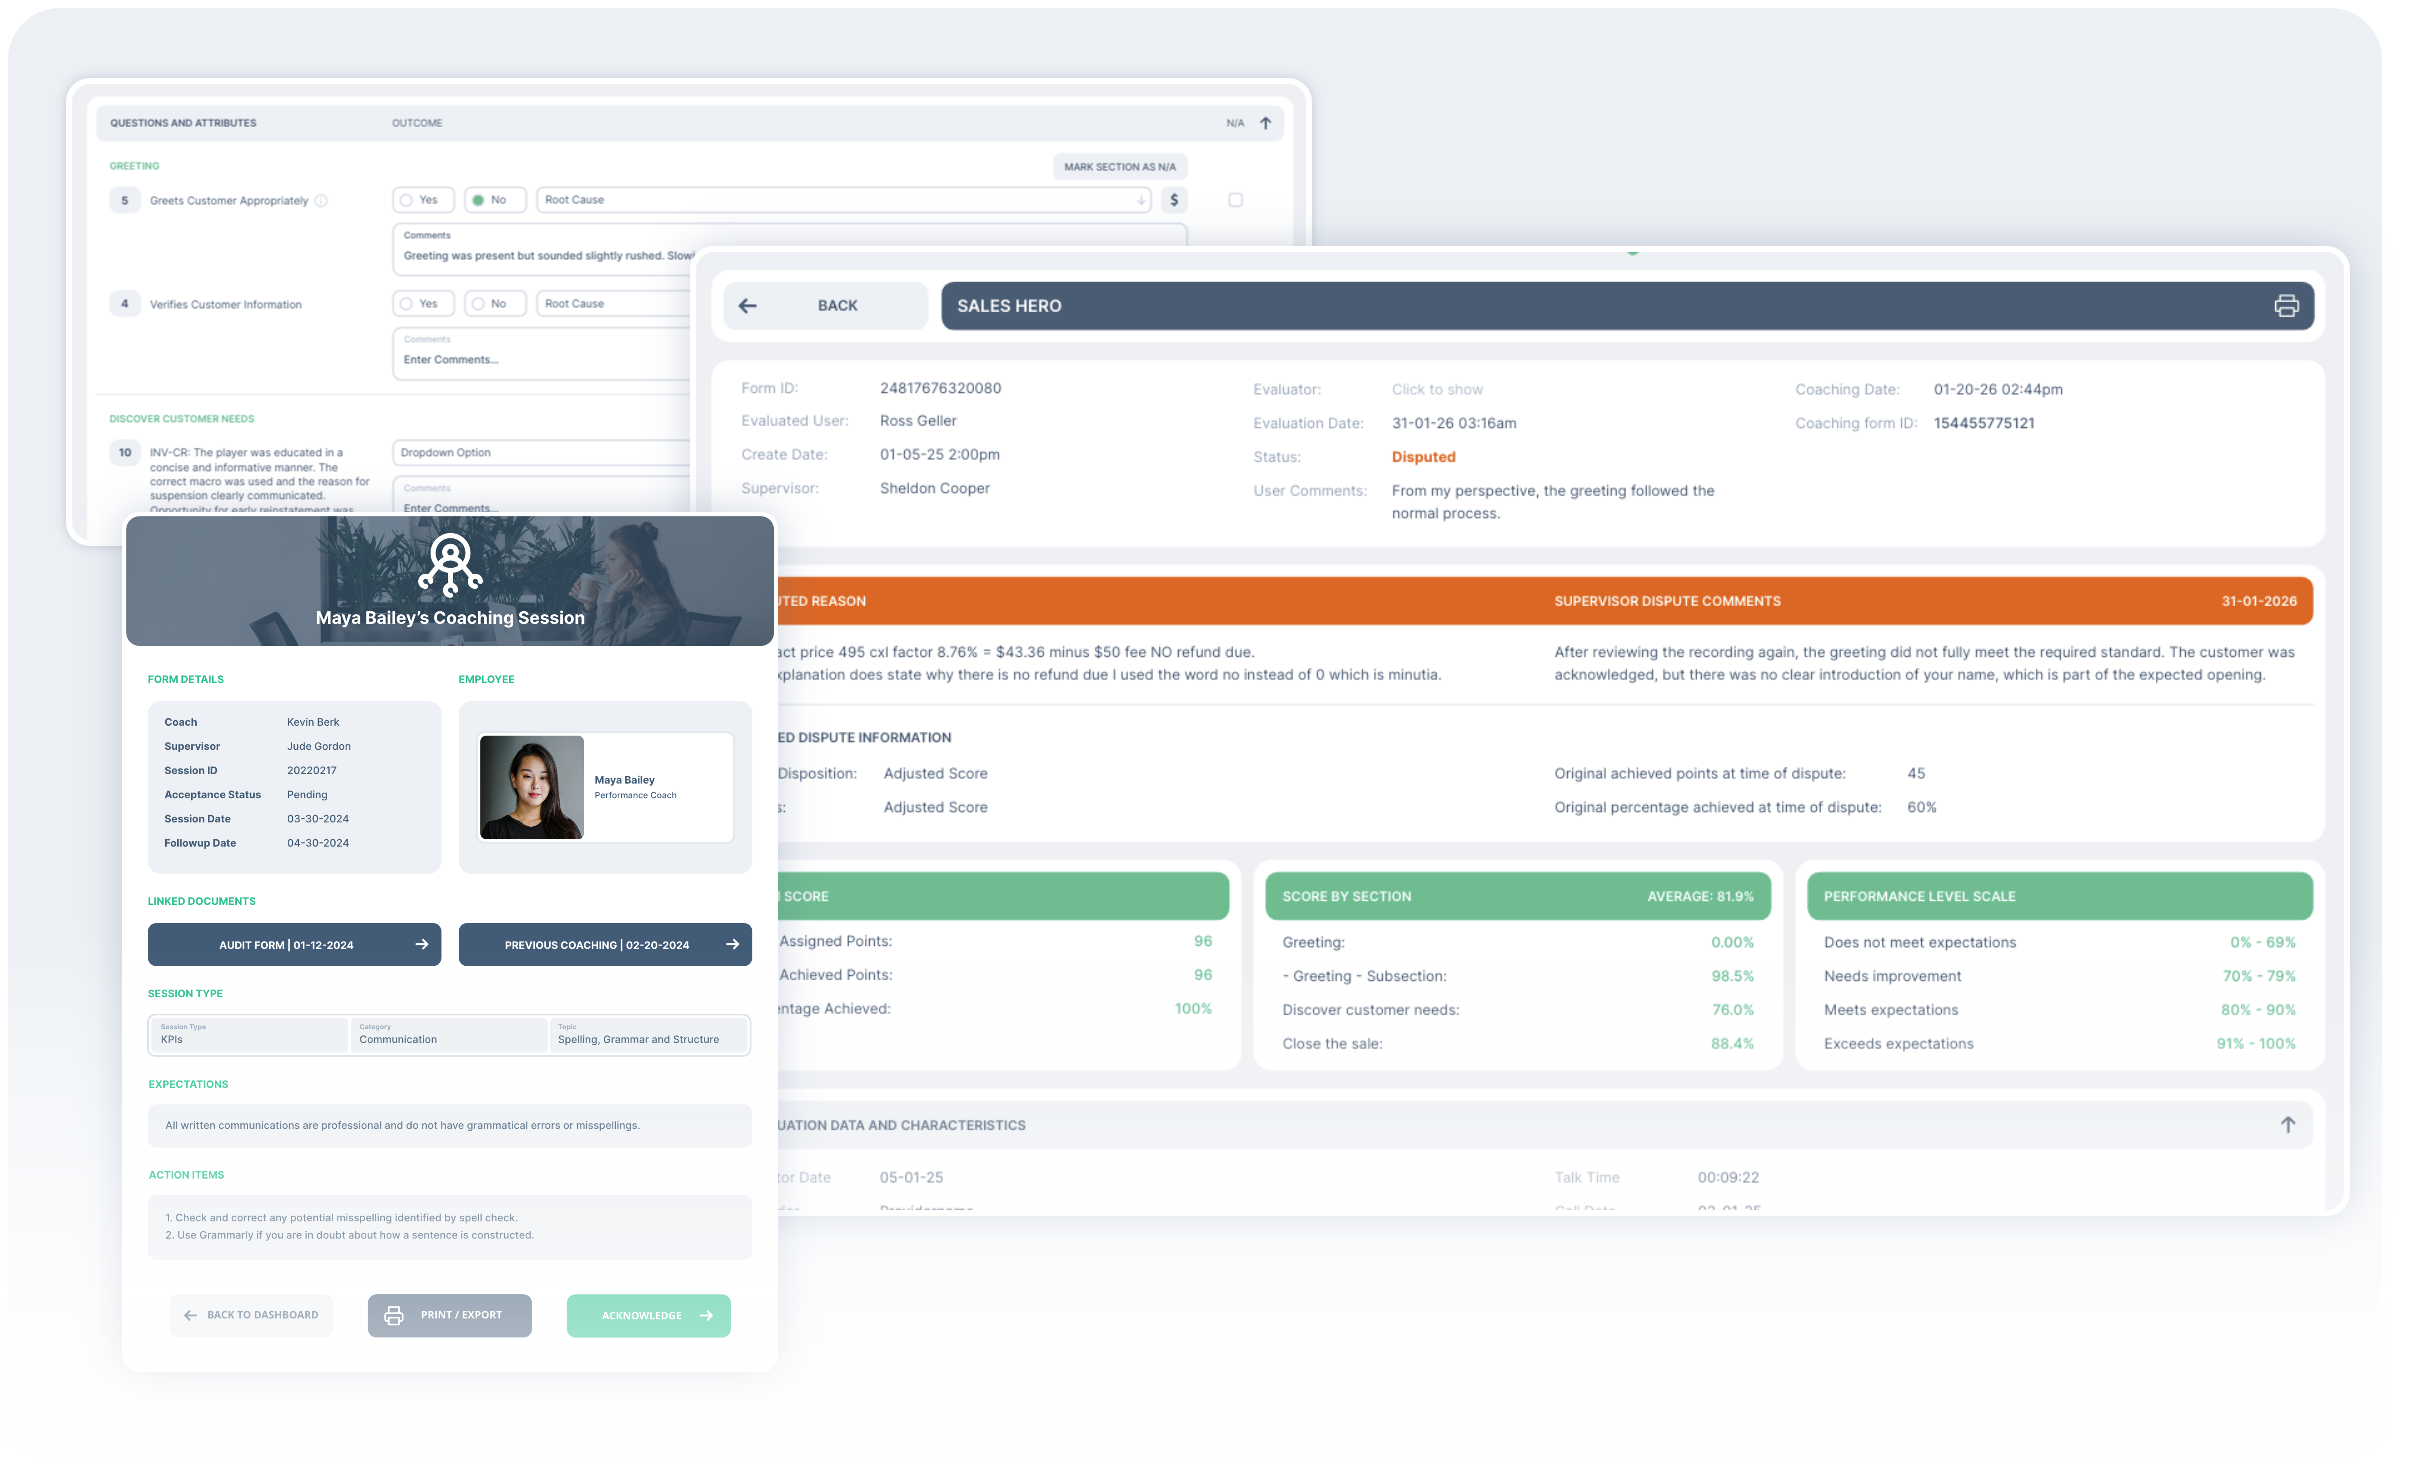Click the Back to Dashboard button
This screenshot has width=2410, height=1460.
tap(251, 1315)
